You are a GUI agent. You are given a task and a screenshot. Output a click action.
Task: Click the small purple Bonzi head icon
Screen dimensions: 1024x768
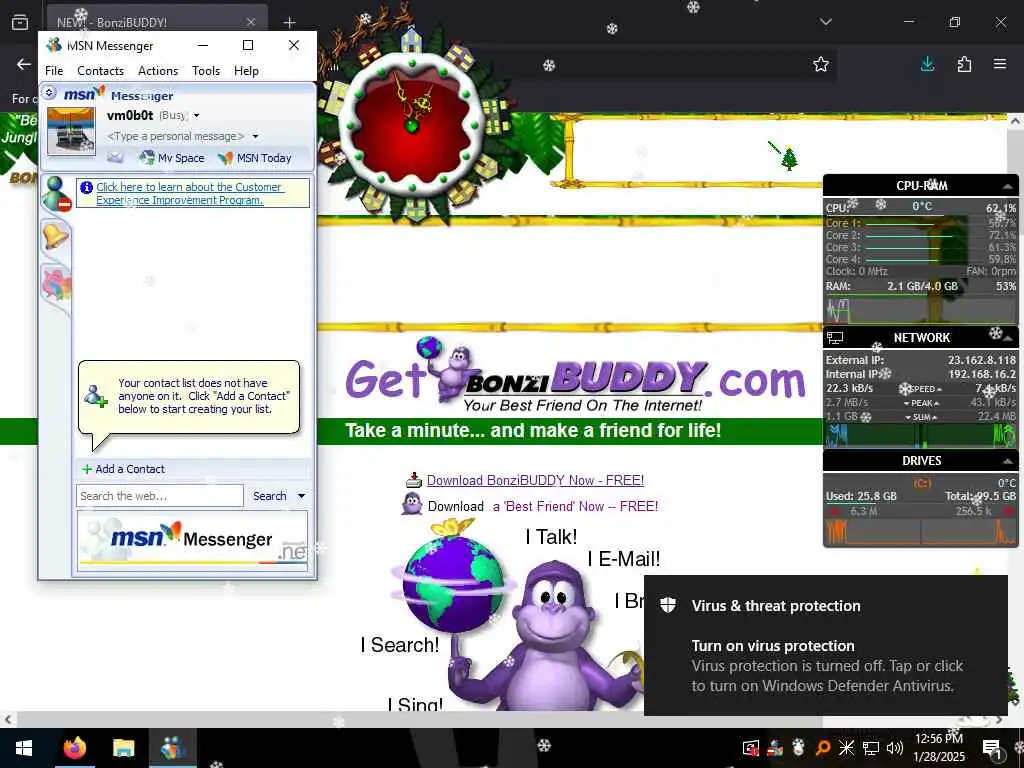[x=412, y=505]
